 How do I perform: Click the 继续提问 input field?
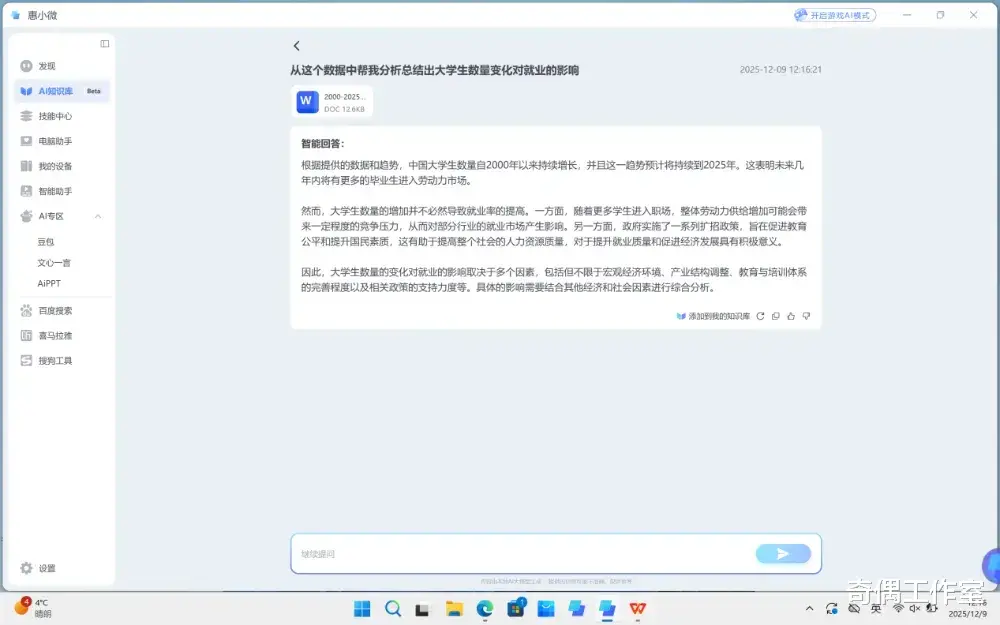click(523, 554)
